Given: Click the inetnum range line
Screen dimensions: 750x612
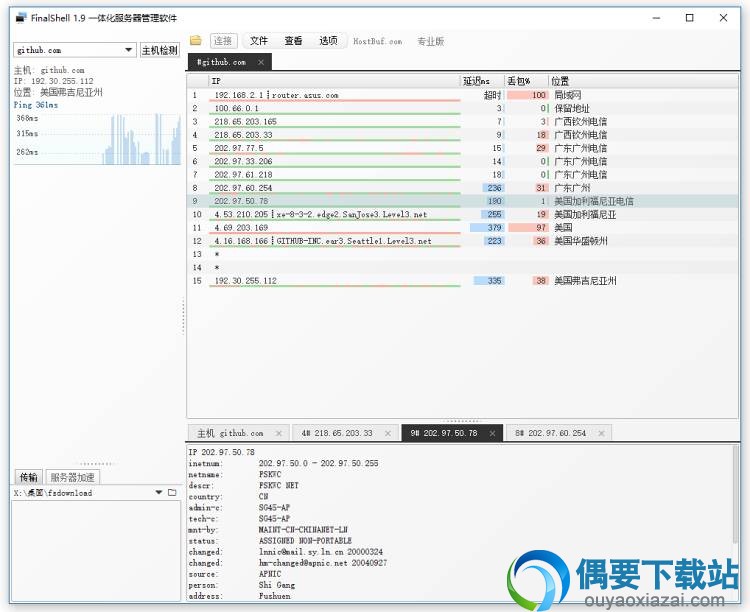Looking at the screenshot, I should 283,463.
